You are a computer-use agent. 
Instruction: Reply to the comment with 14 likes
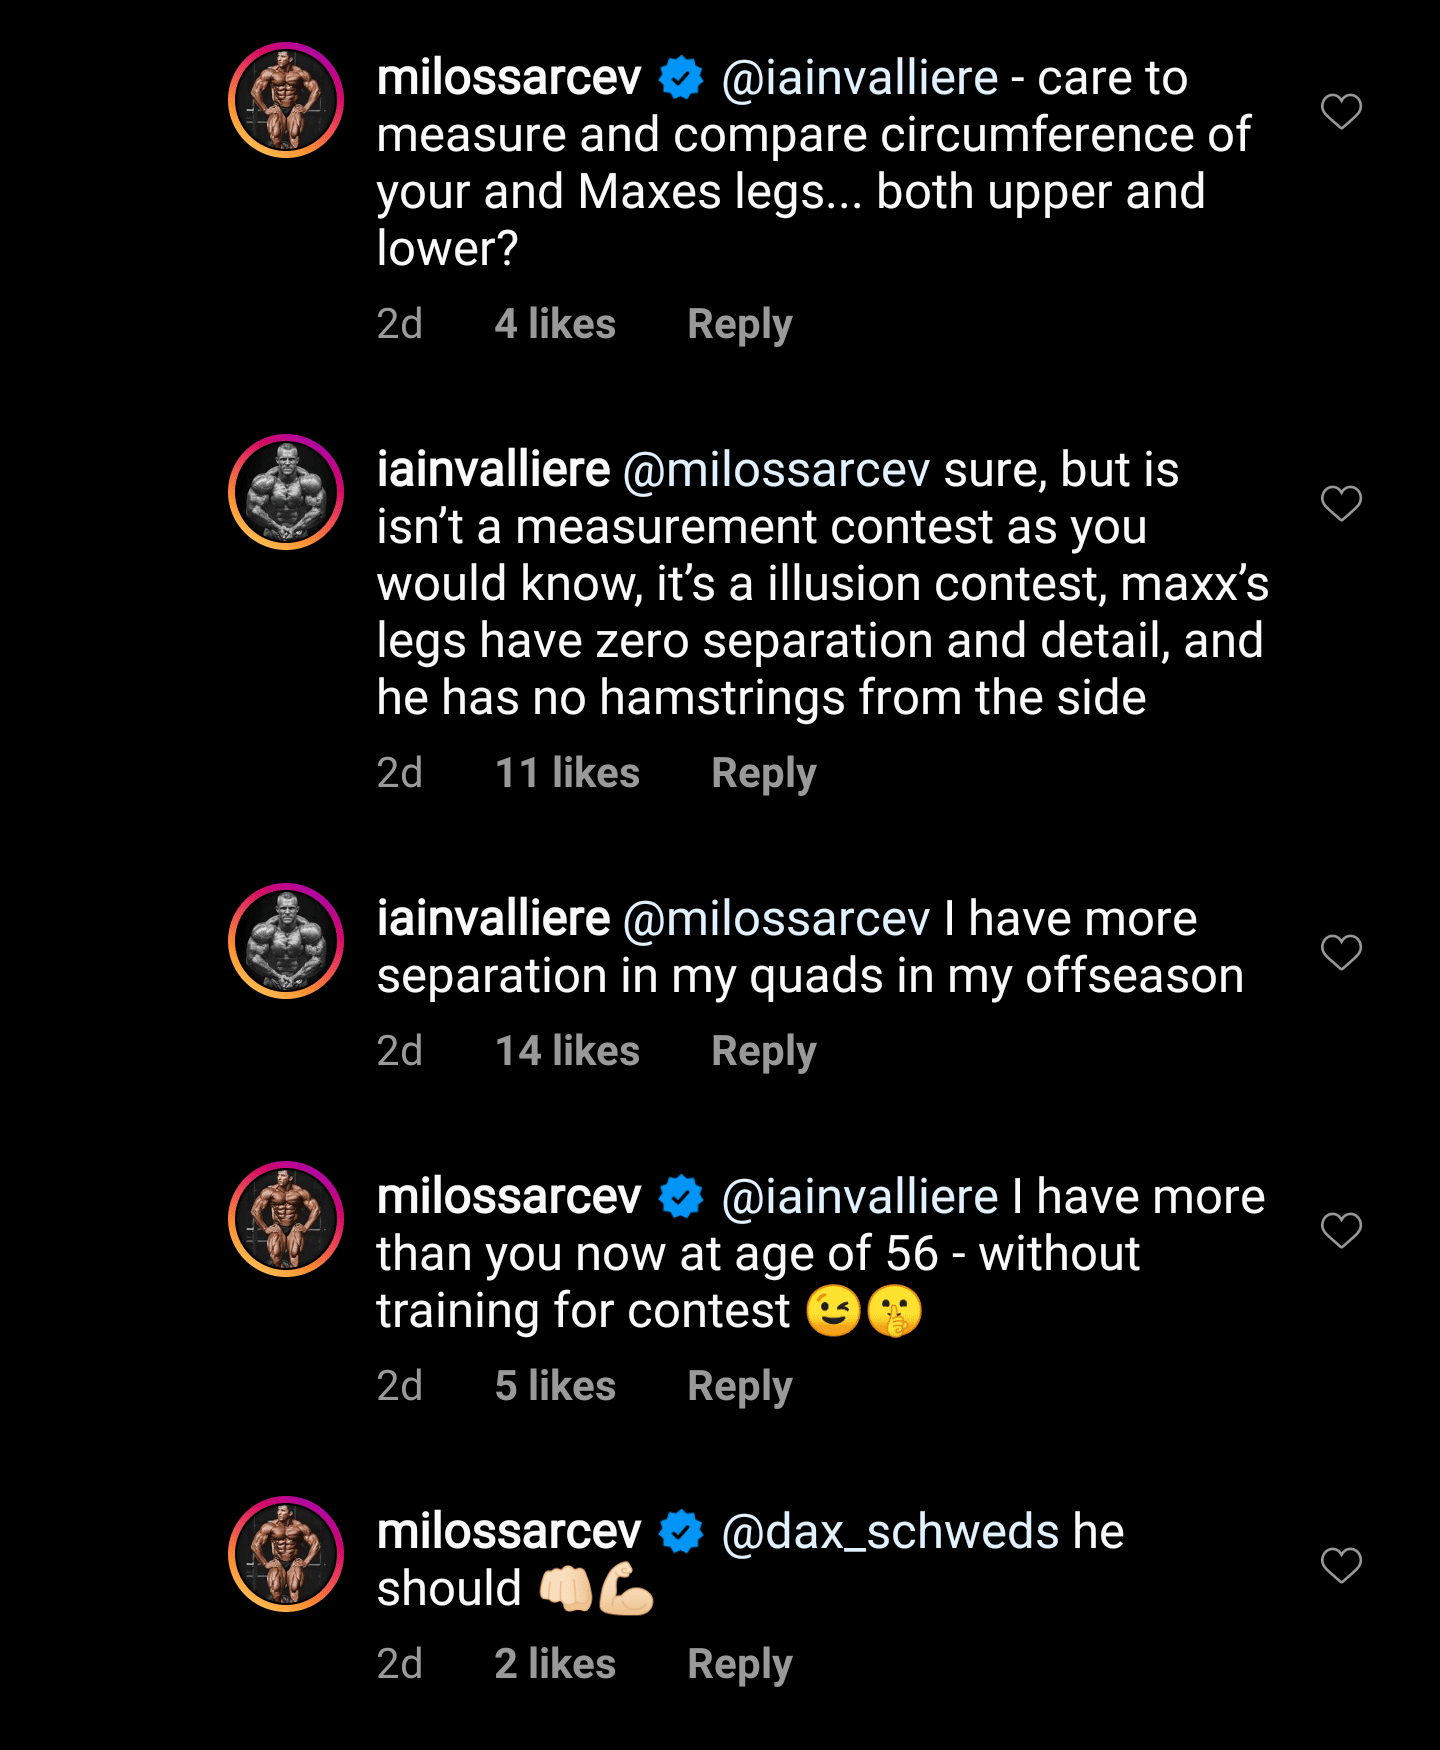pos(763,1051)
